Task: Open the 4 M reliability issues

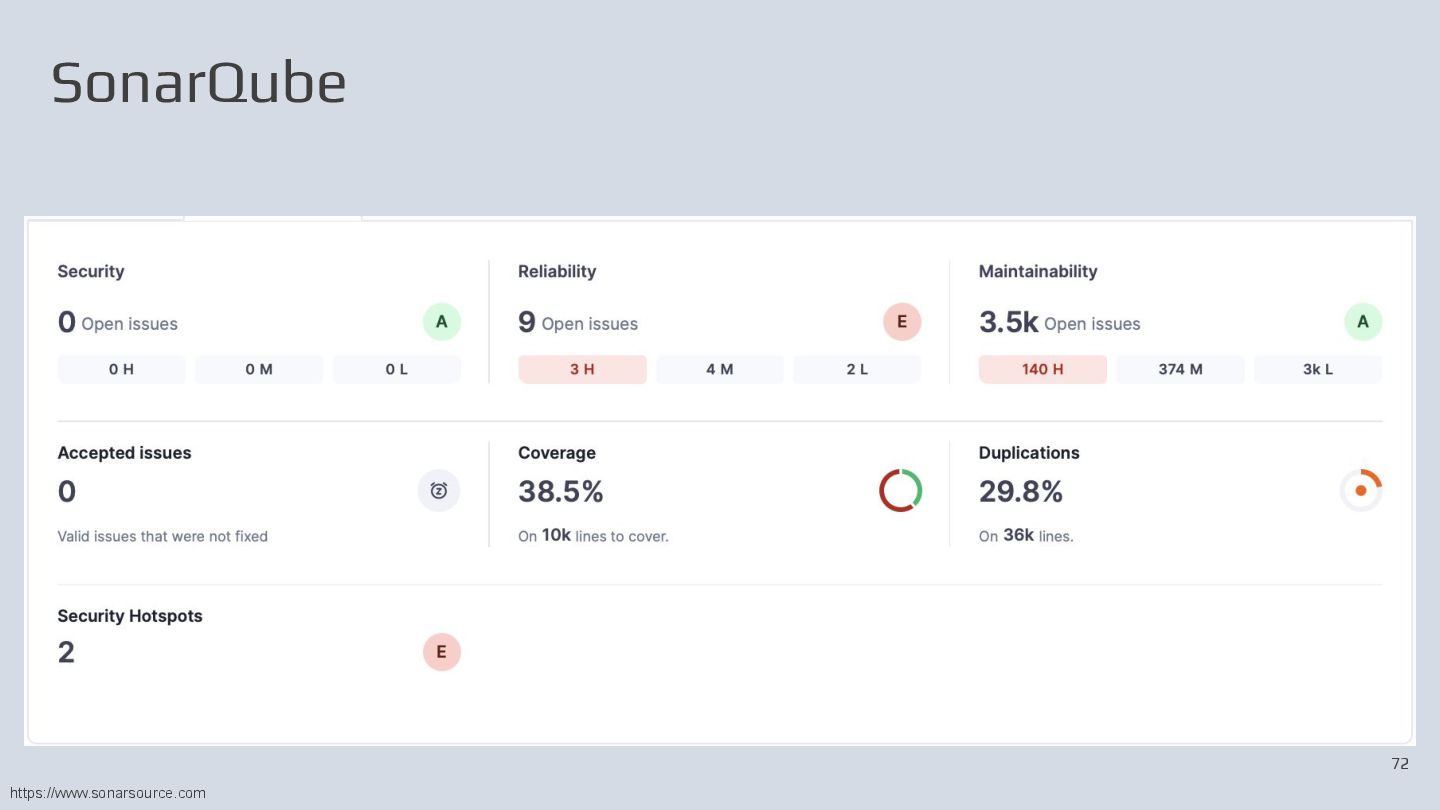Action: 719,369
